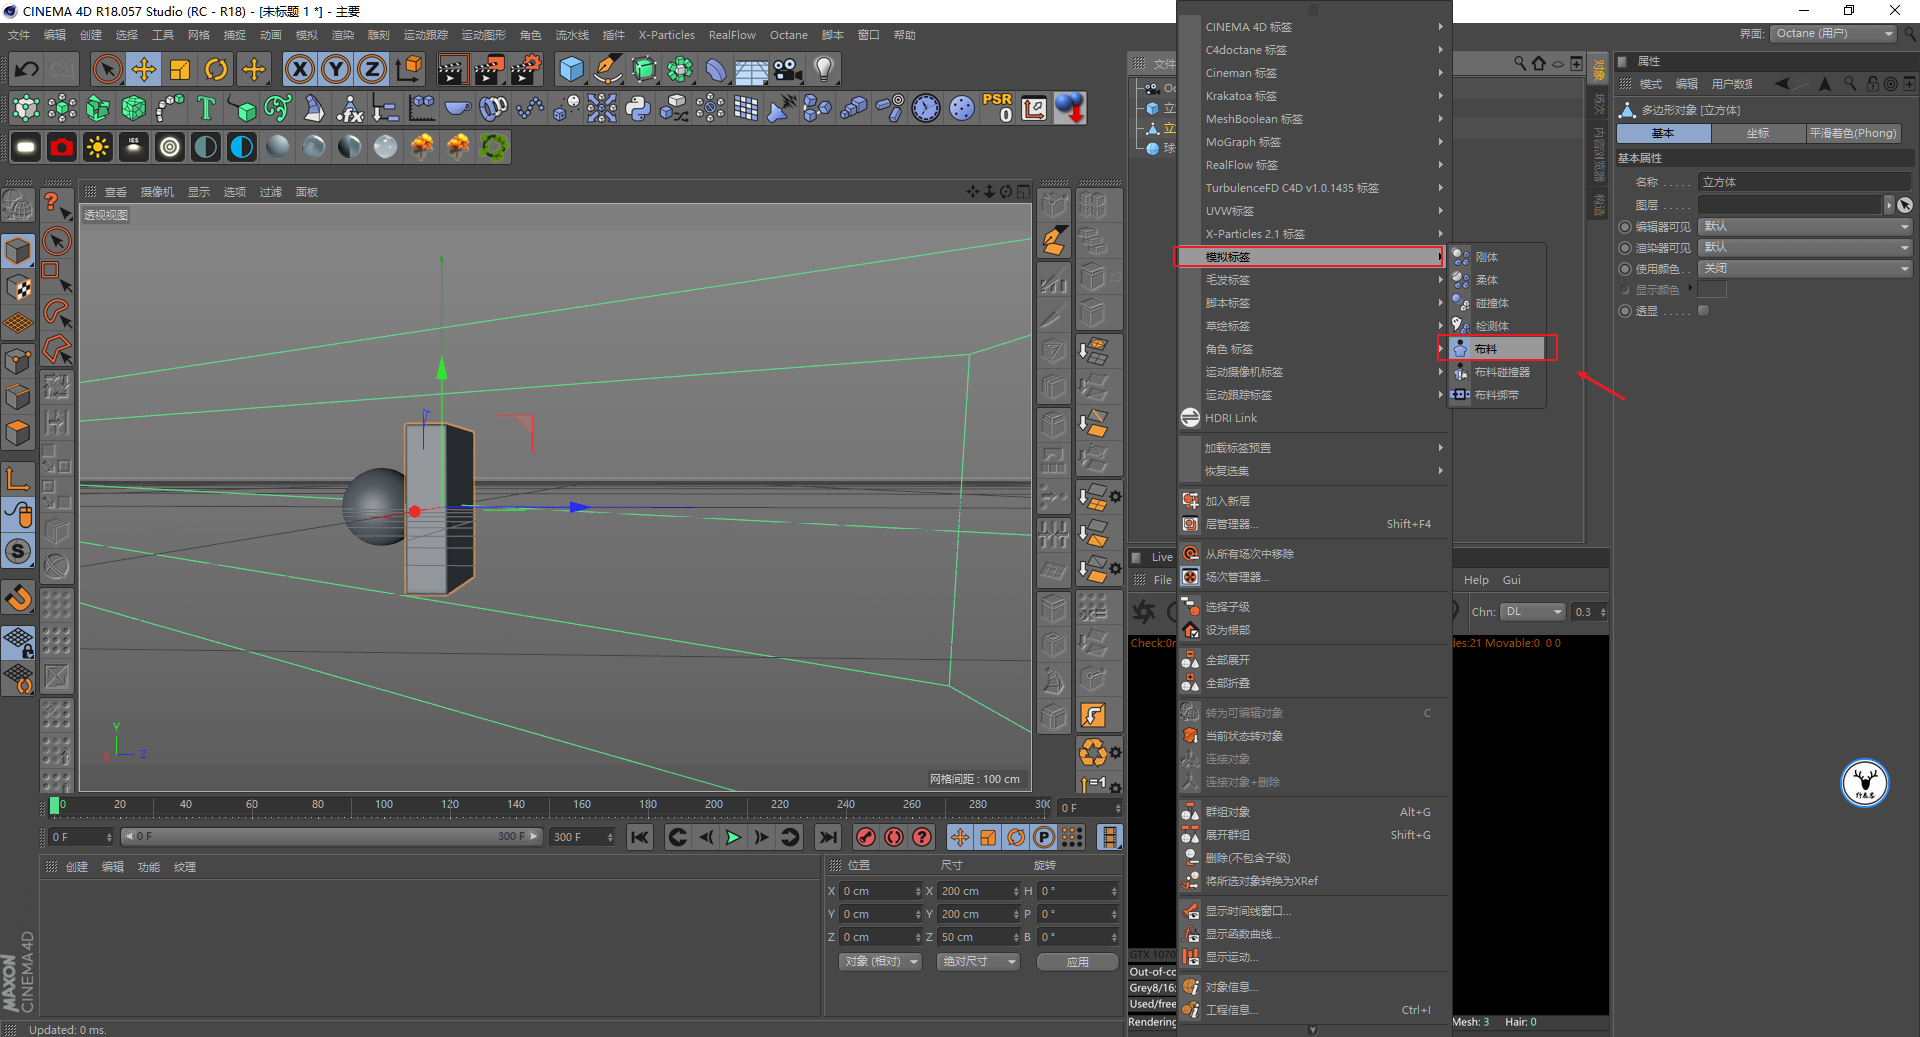1920x1037 pixels.
Task: Click the MoText green T icon
Action: (206, 108)
